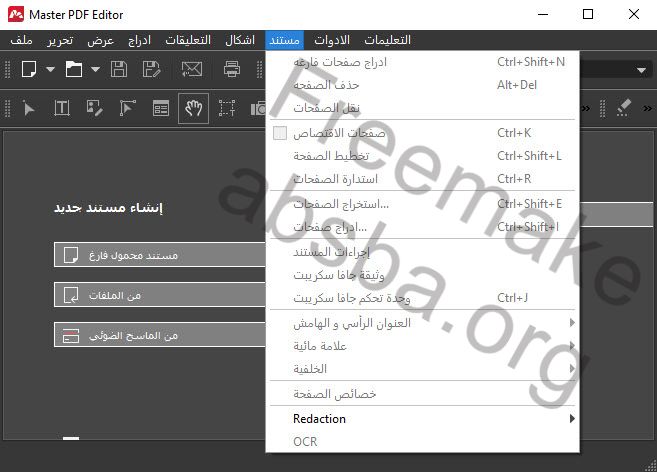Expand الخلفية submenu

(x=422, y=369)
